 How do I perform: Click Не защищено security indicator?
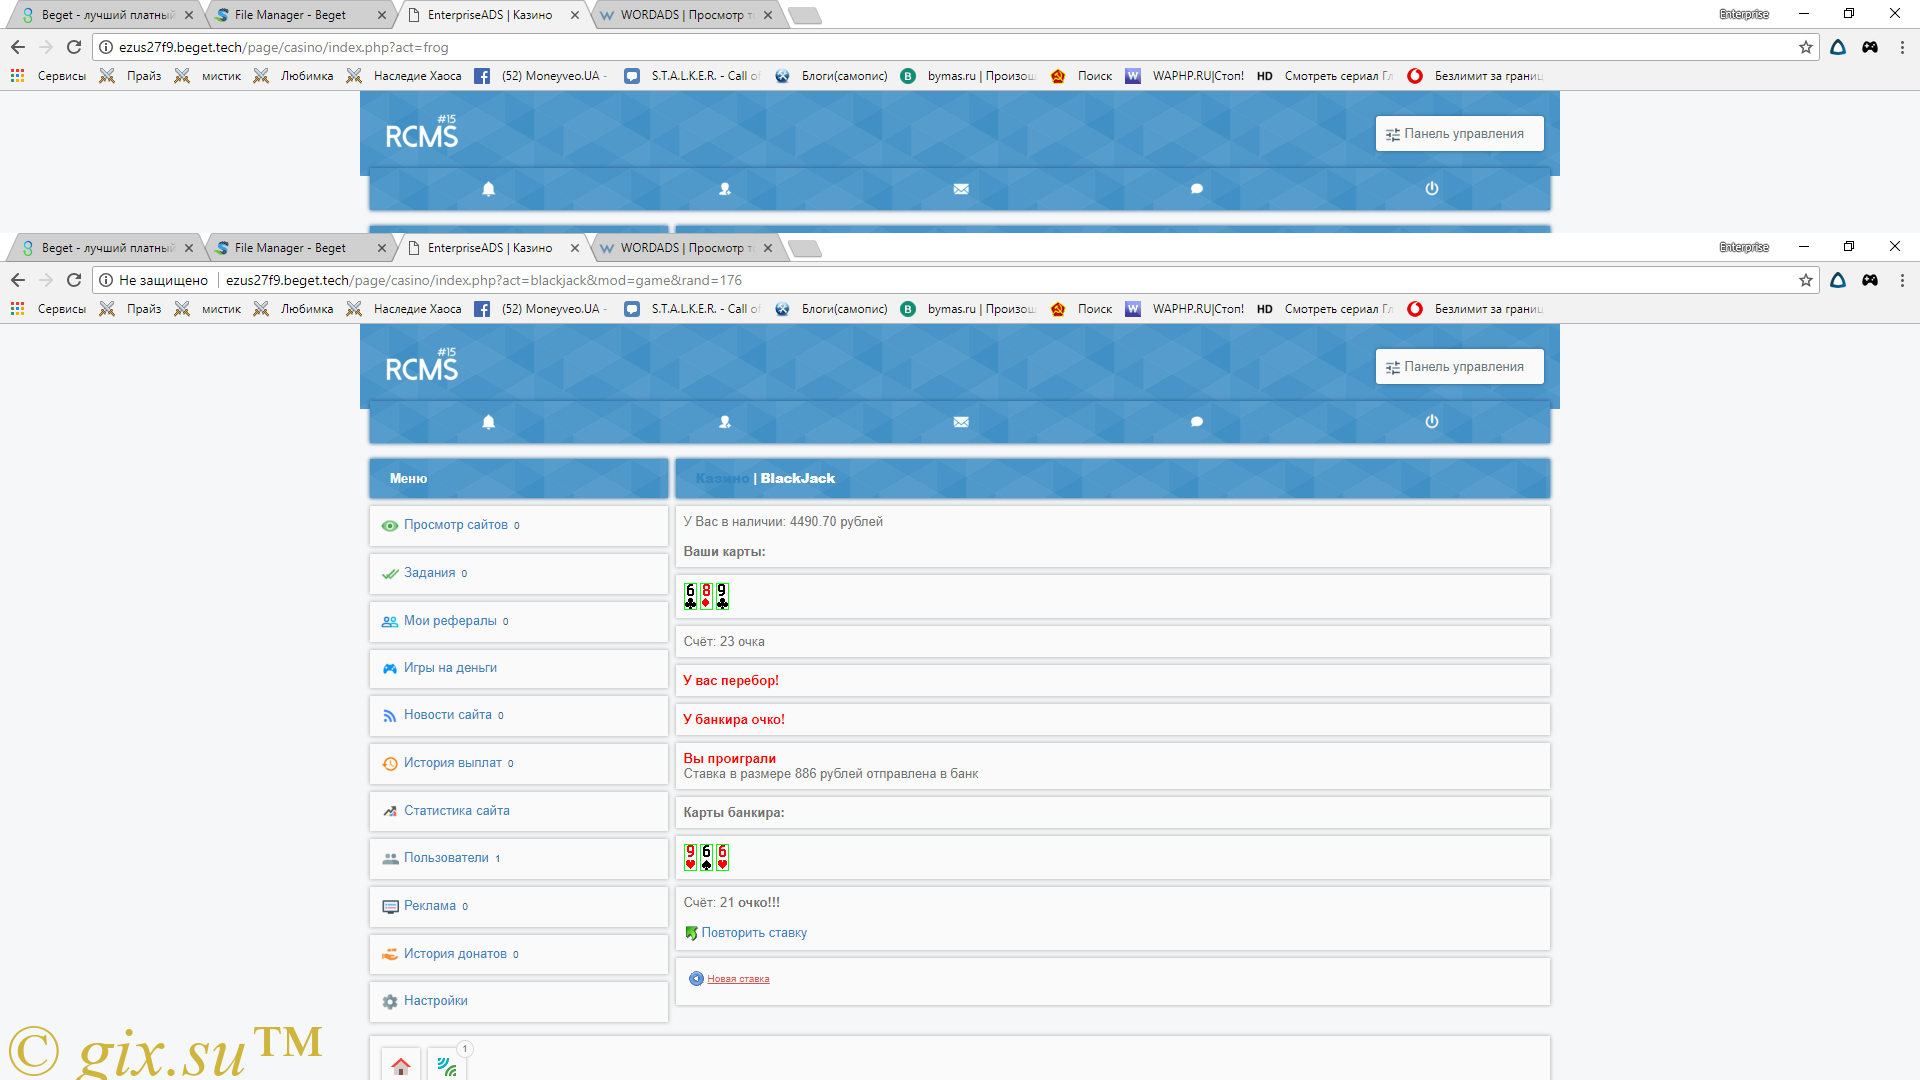pos(154,280)
